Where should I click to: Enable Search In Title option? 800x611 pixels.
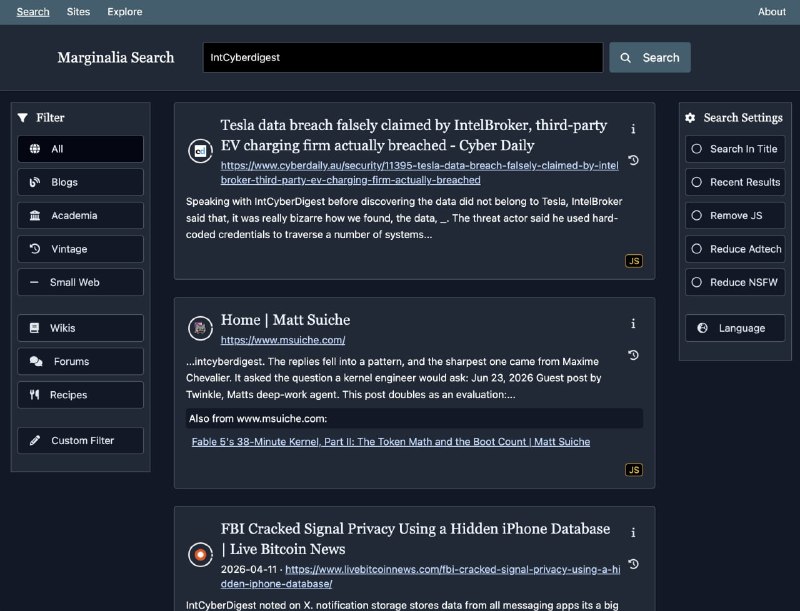[735, 149]
